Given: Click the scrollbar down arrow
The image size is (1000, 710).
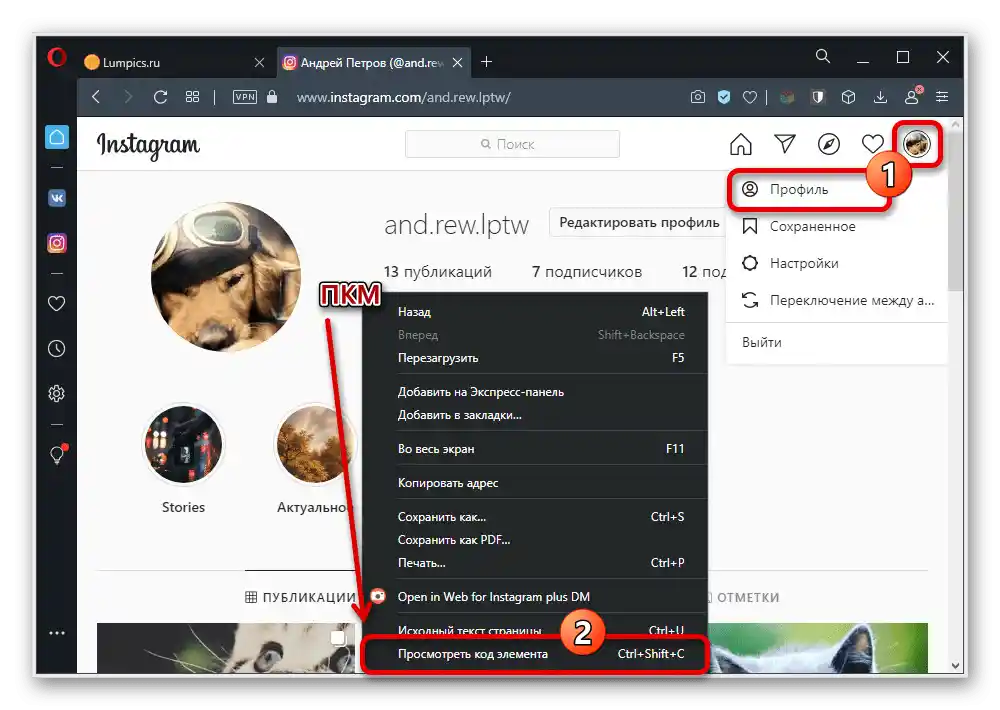Looking at the screenshot, I should (955, 665).
